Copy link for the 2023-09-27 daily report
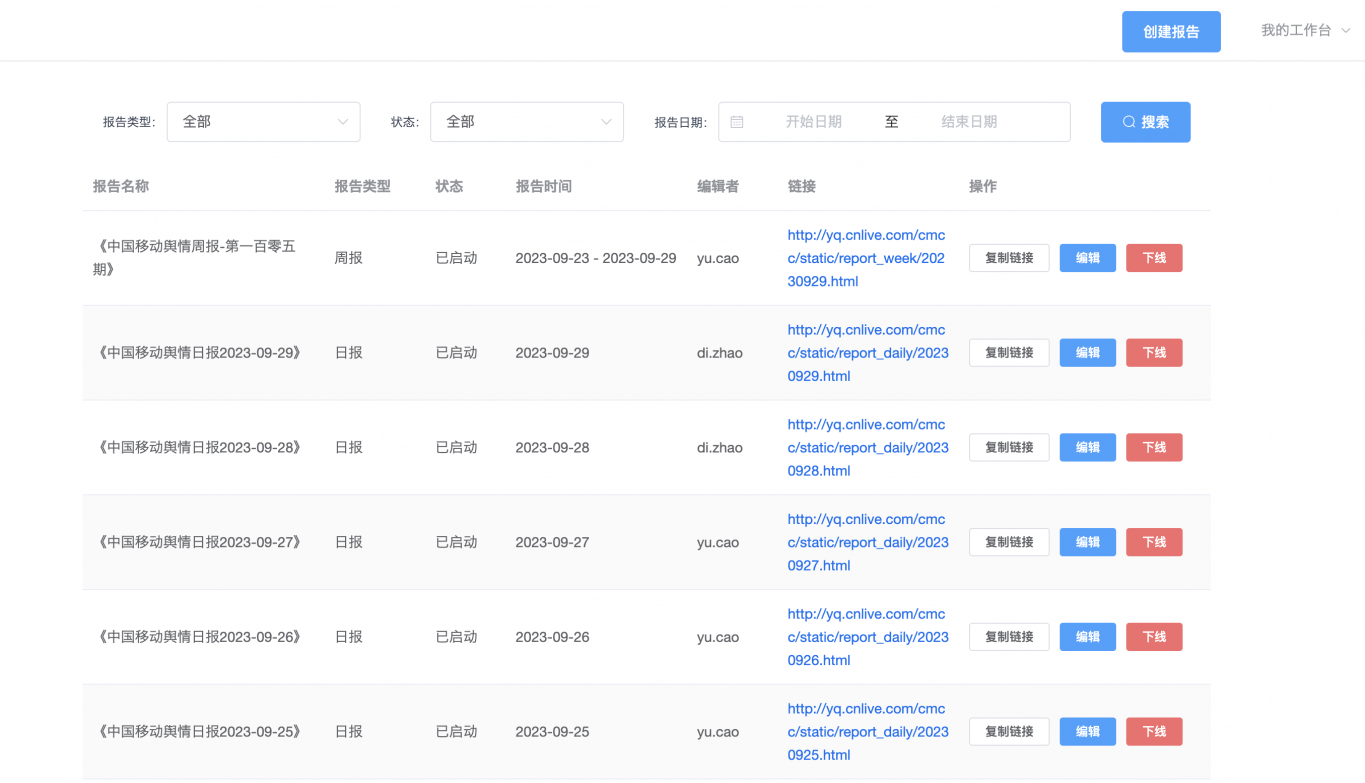Screen dimensions: 1365x783 pyautogui.click(x=1009, y=542)
